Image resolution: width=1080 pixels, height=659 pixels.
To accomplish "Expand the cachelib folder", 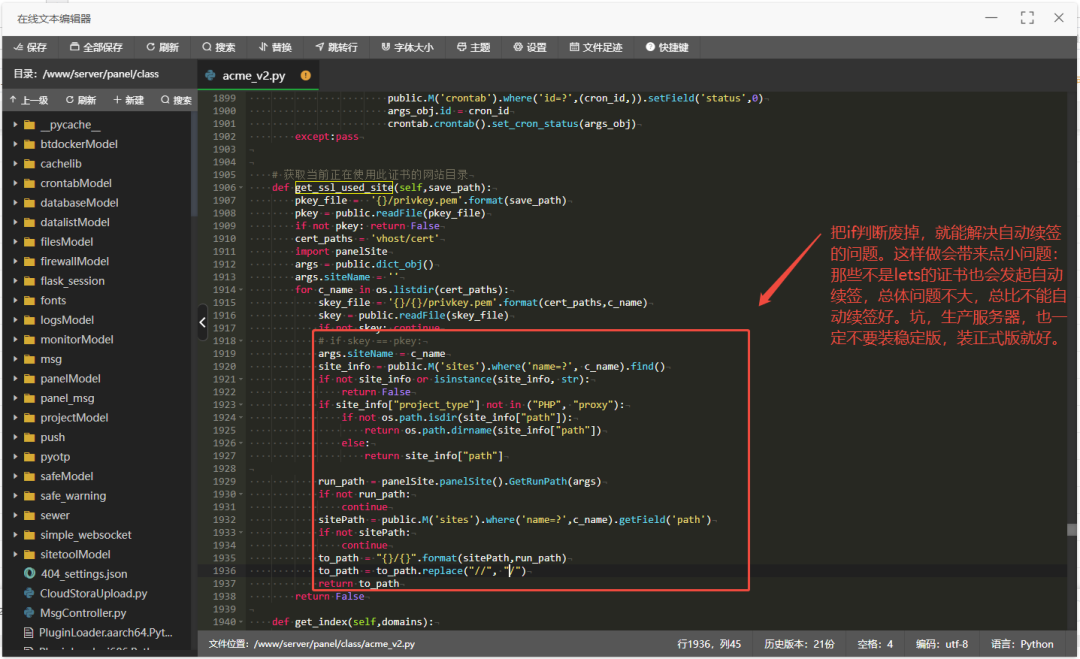I will pyautogui.click(x=15, y=164).
